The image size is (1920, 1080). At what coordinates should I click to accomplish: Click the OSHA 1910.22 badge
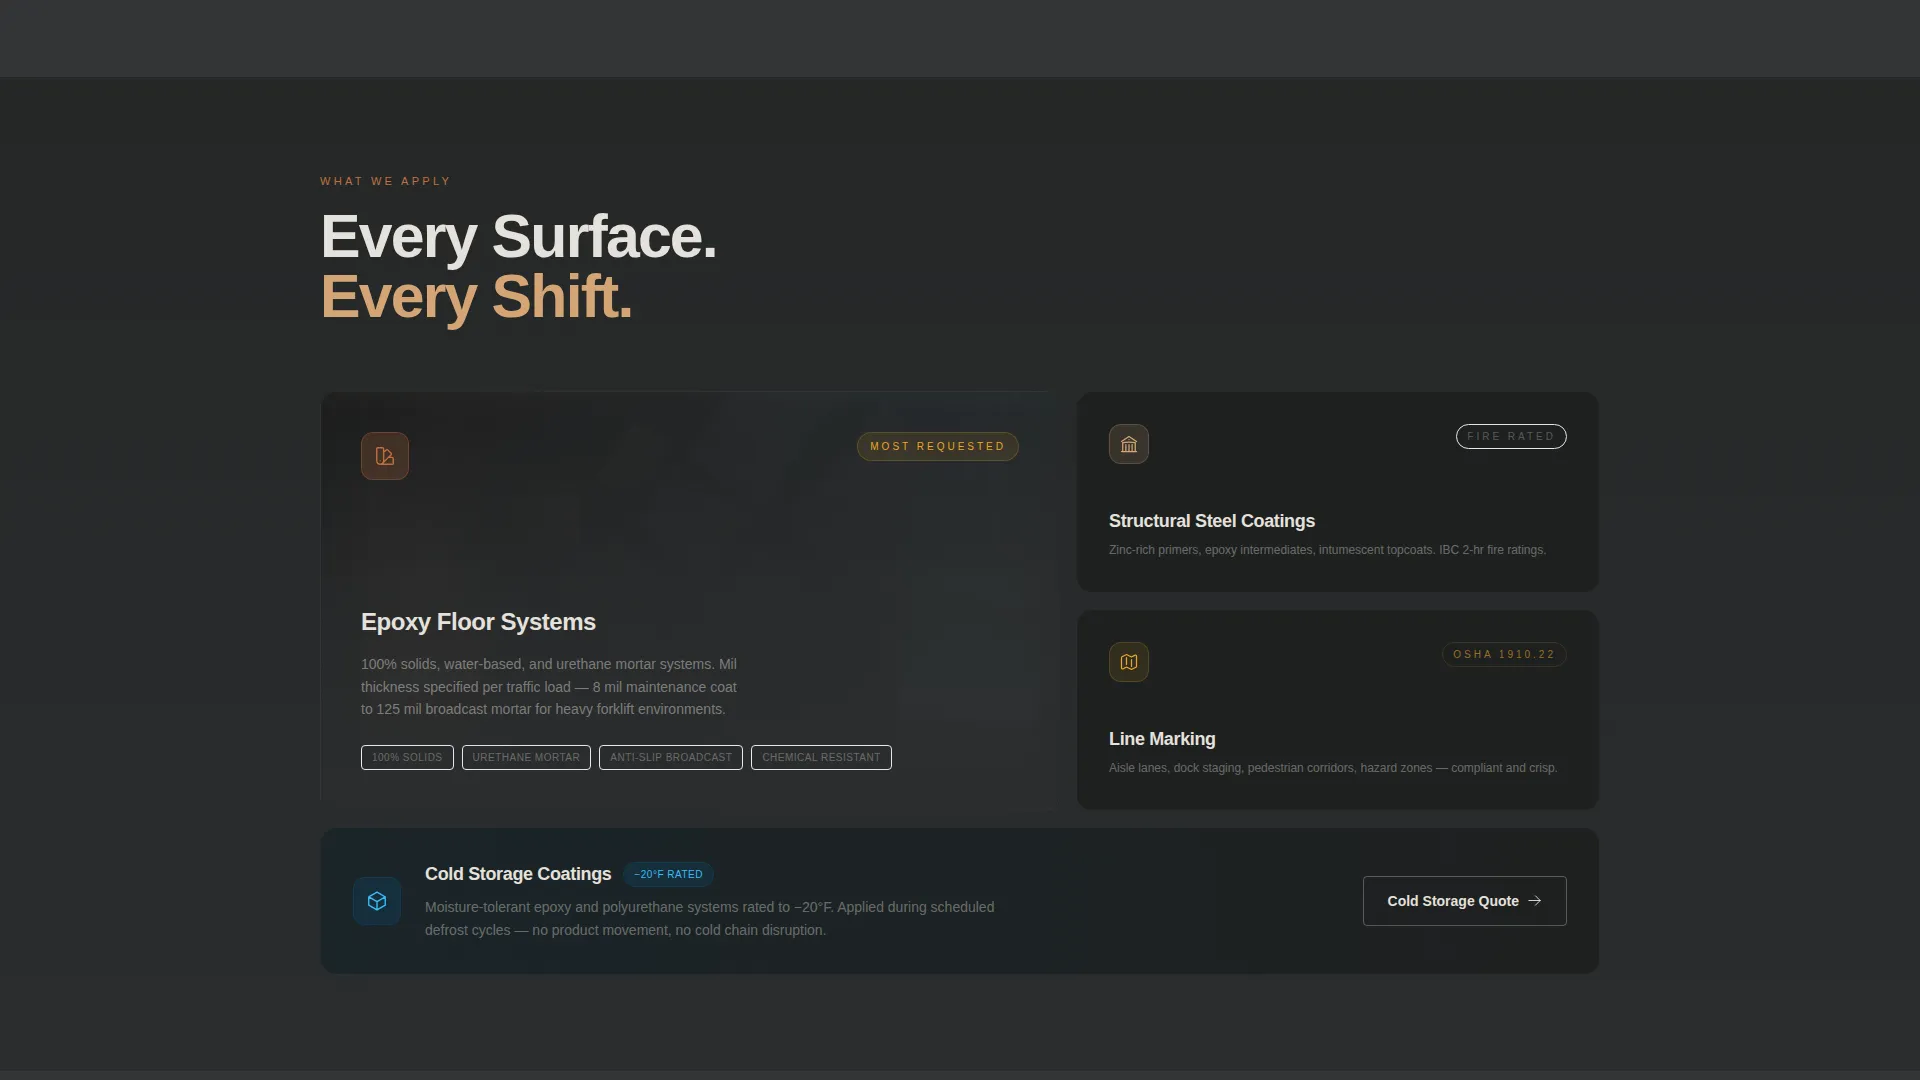point(1504,654)
